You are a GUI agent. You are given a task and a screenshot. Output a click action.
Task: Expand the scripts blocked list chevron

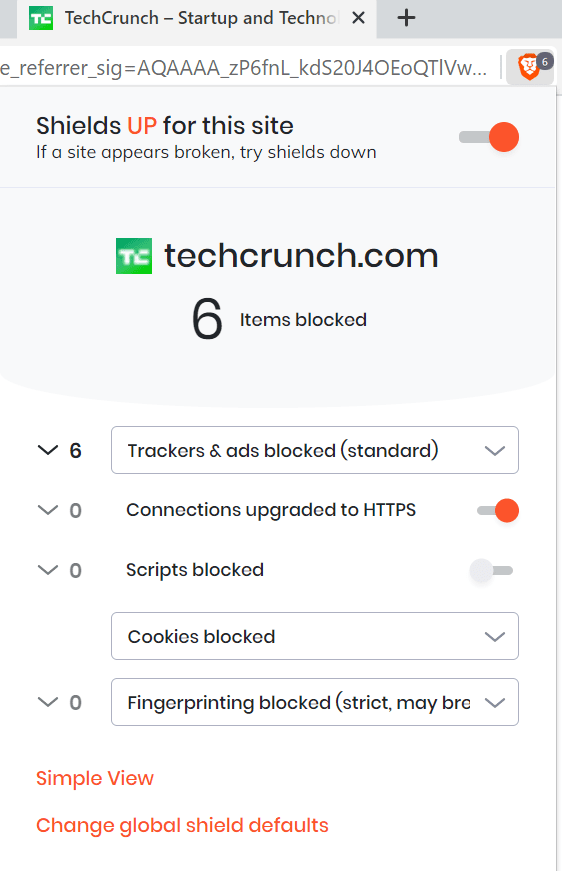click(48, 570)
